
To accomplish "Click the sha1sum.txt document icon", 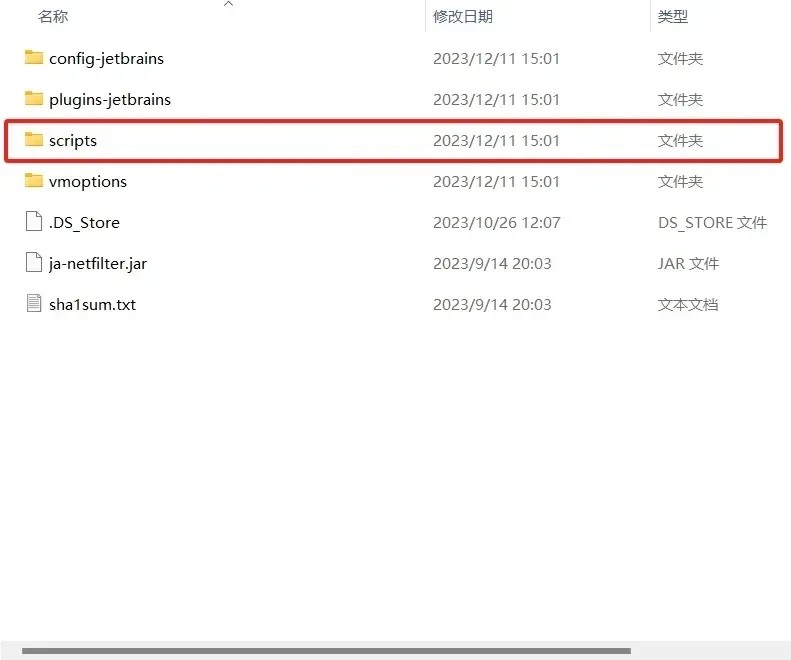I will click(34, 304).
